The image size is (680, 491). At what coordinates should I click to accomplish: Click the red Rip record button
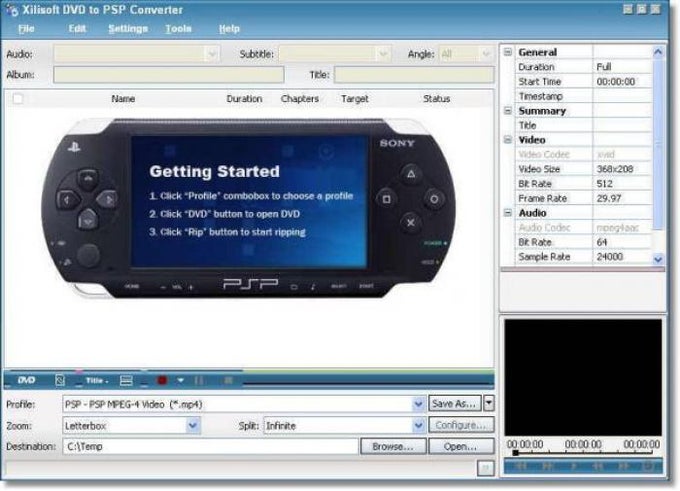point(162,380)
